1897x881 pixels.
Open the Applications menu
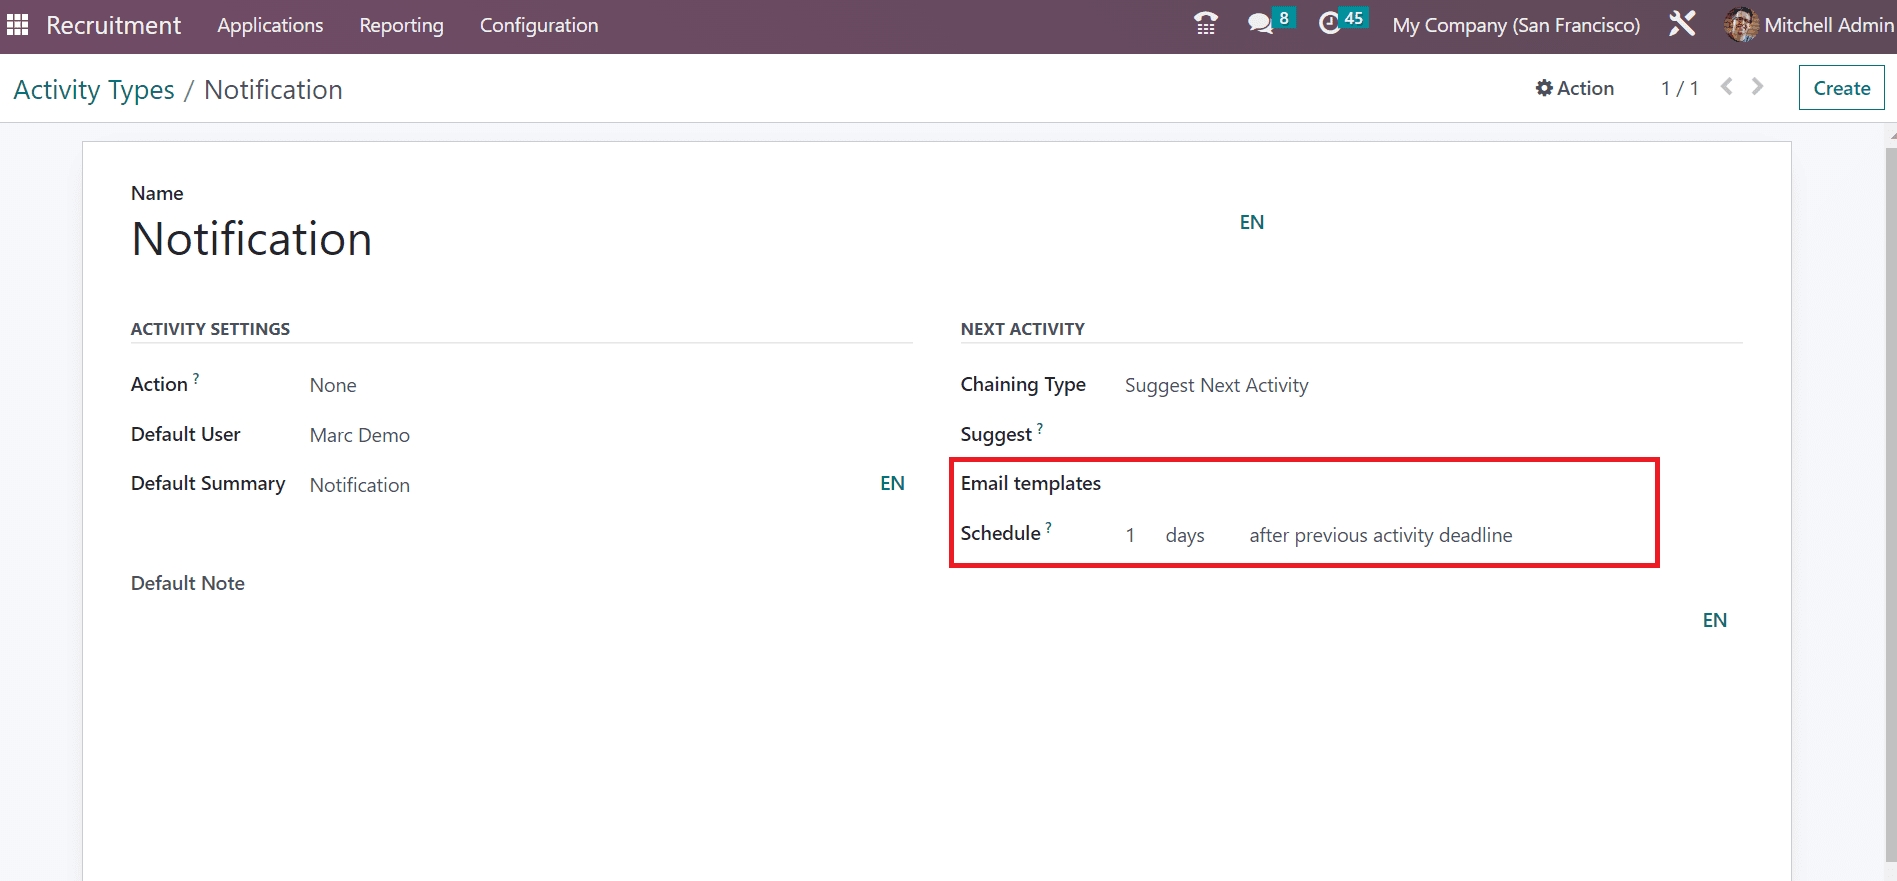tap(270, 25)
